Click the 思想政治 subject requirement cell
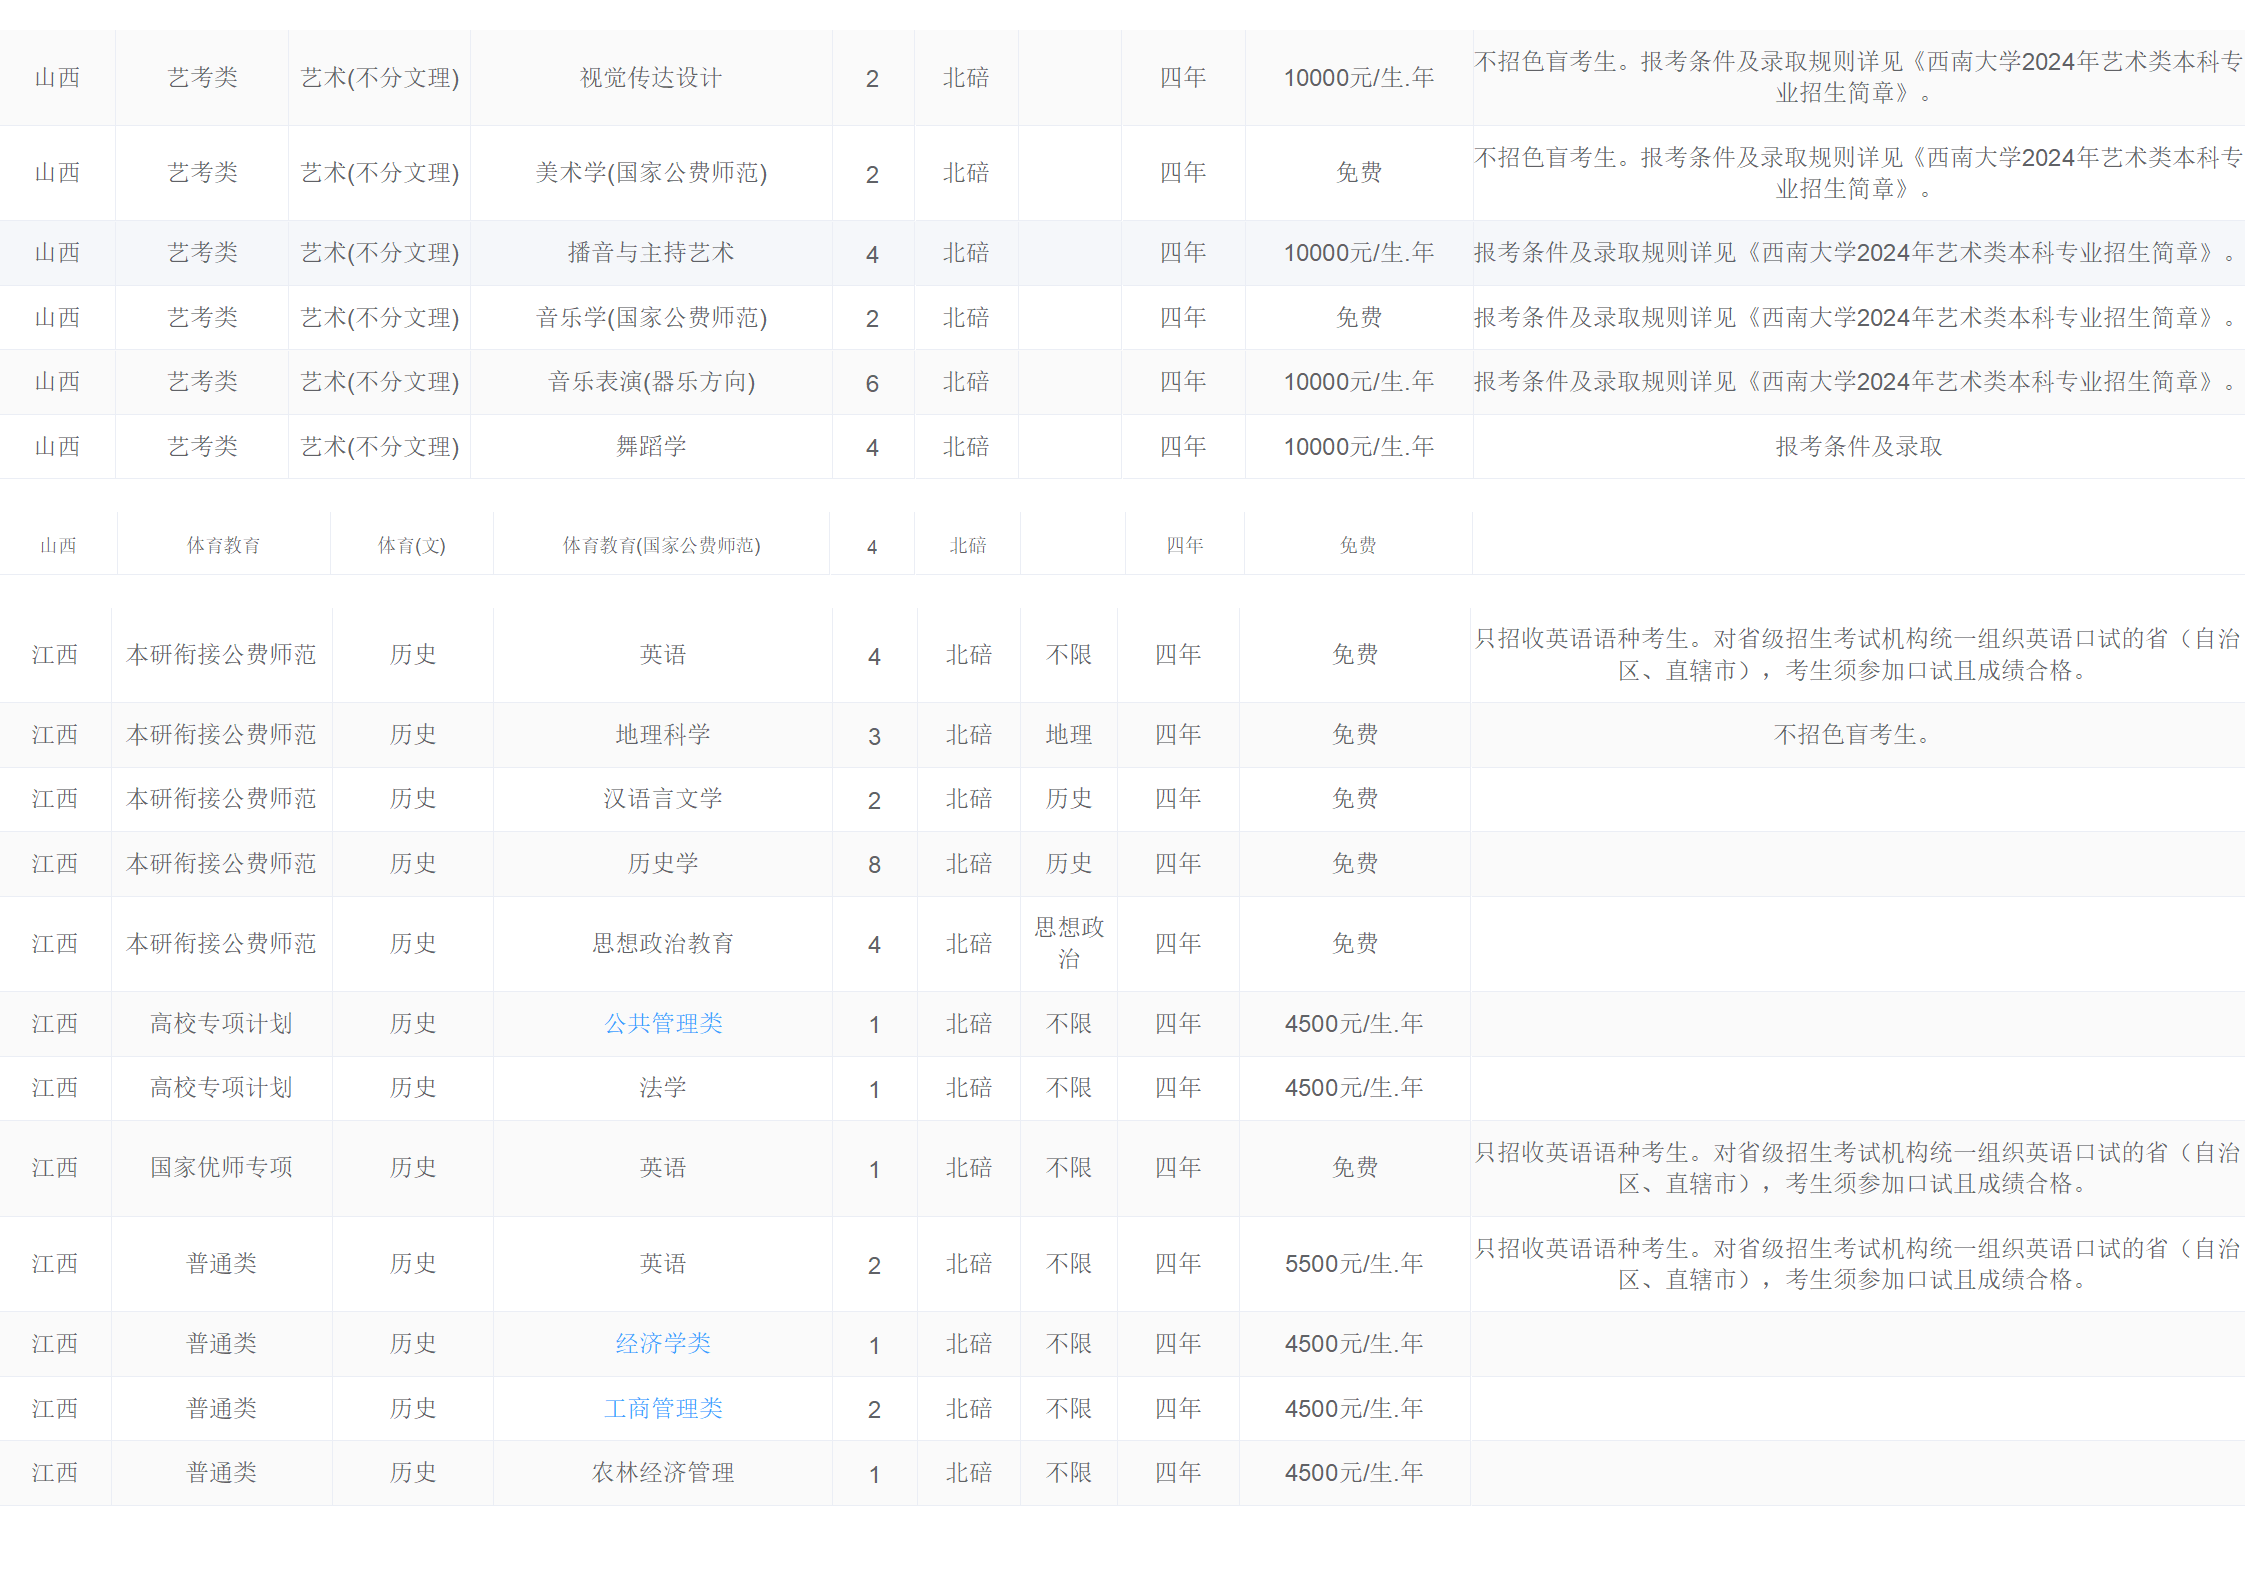This screenshot has height=1587, width=2245. pos(1069,942)
